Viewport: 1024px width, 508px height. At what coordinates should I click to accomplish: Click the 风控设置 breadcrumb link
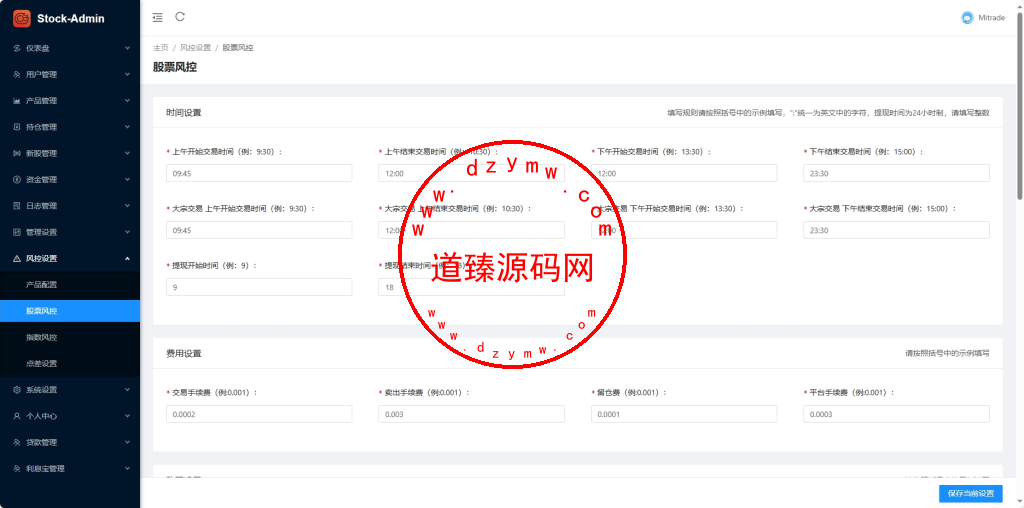(x=195, y=48)
